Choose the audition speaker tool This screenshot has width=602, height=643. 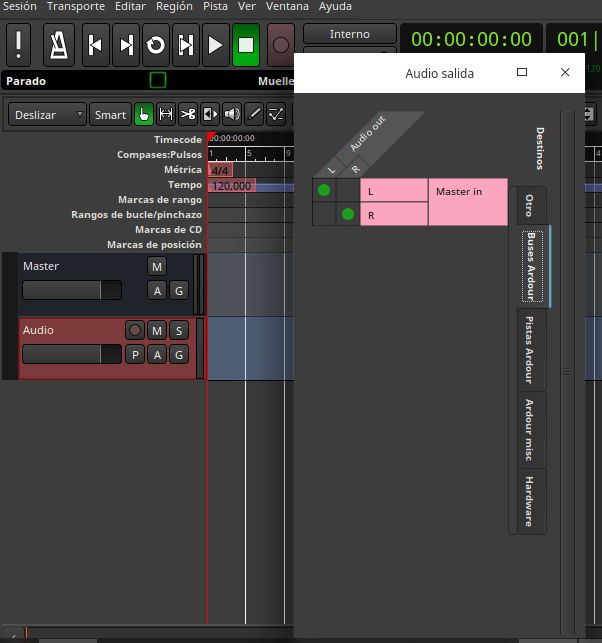coord(232,115)
